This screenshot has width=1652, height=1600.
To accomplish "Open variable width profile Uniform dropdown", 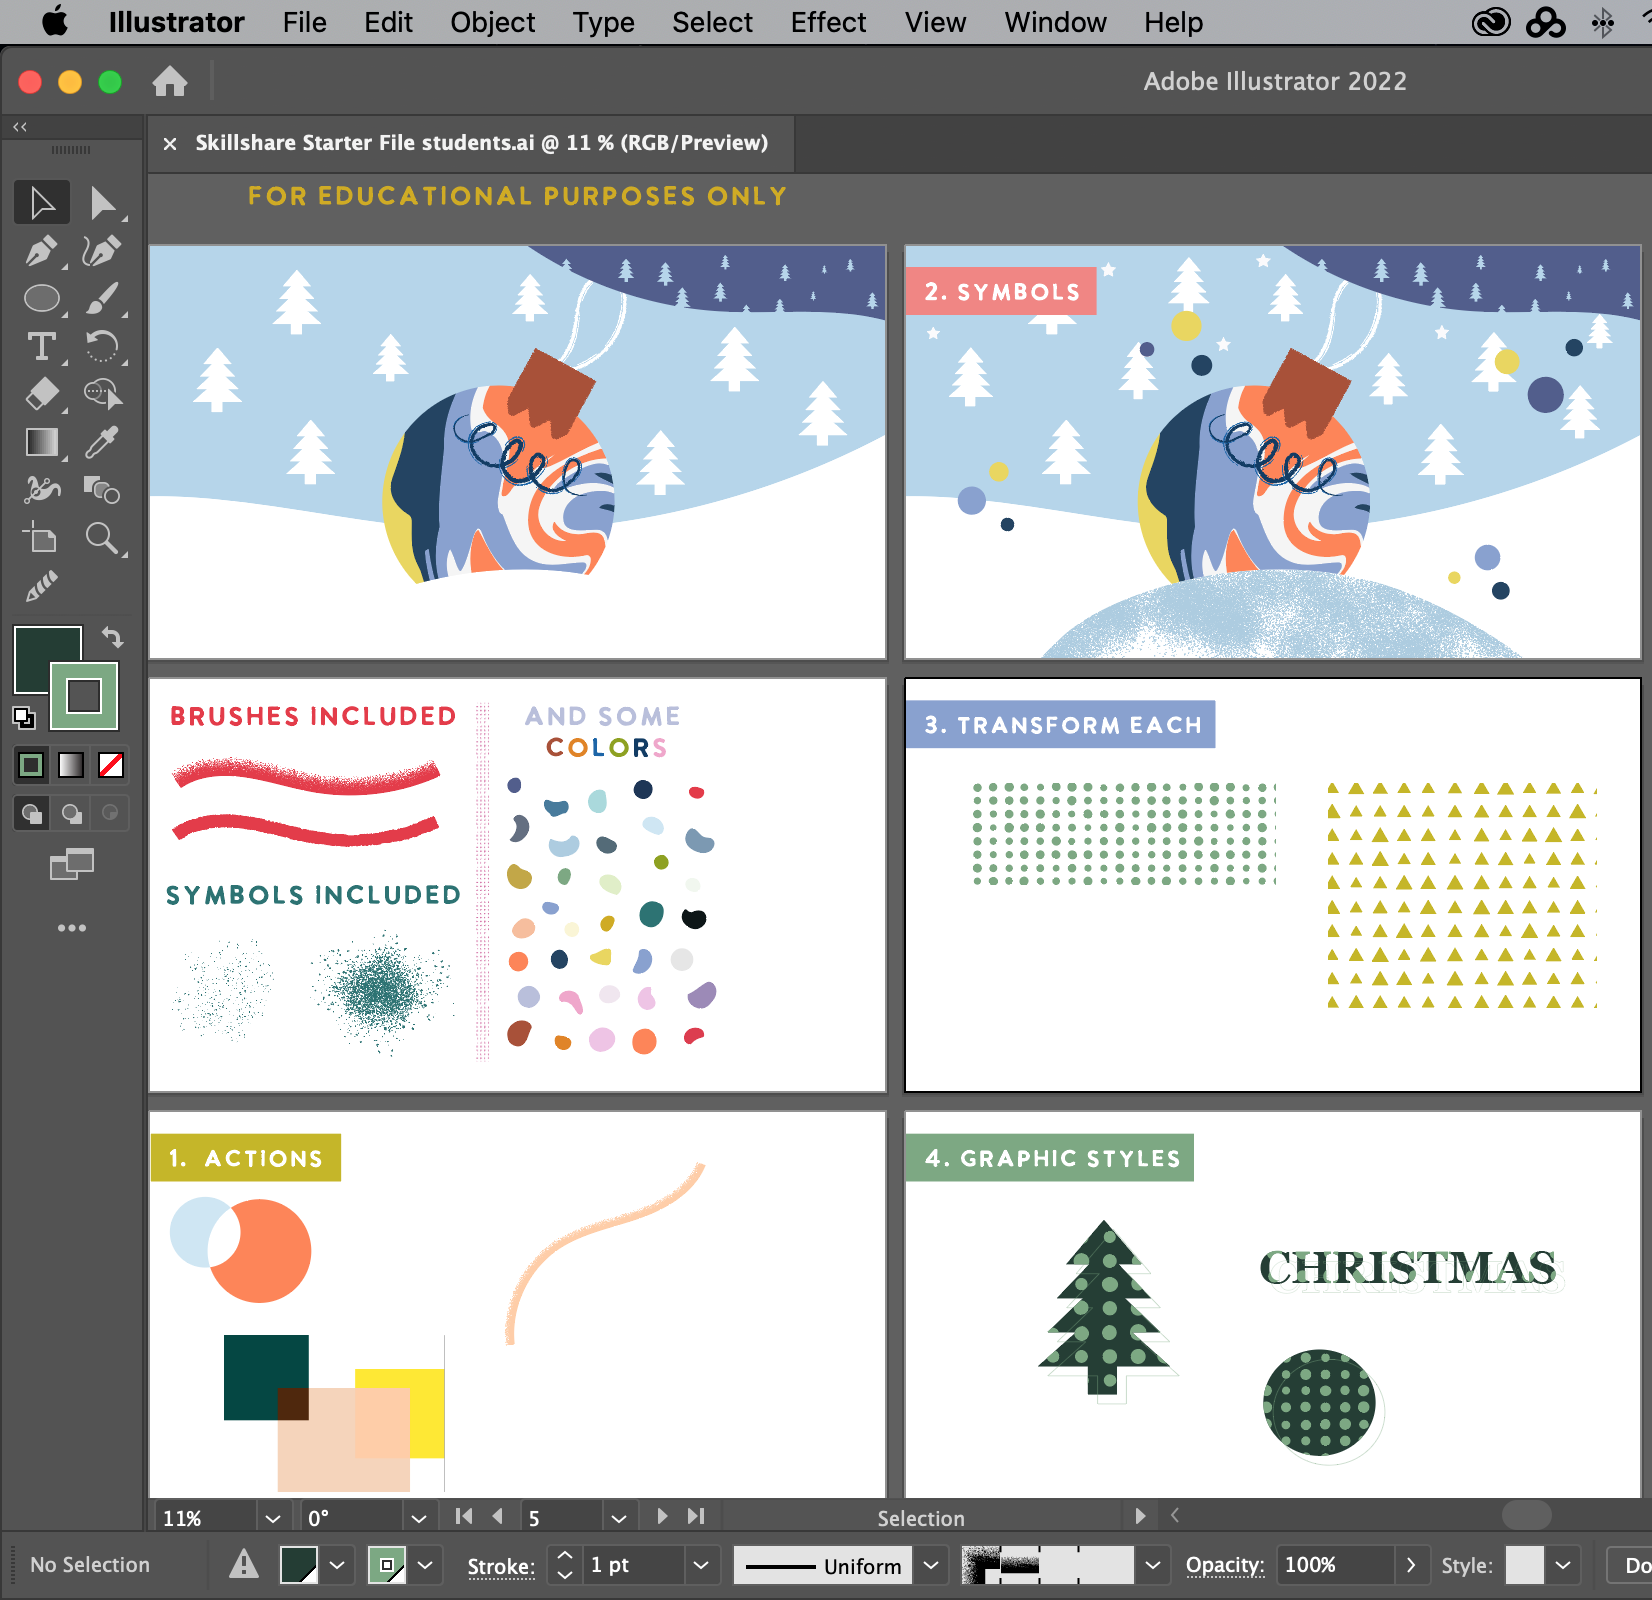I will coord(931,1565).
